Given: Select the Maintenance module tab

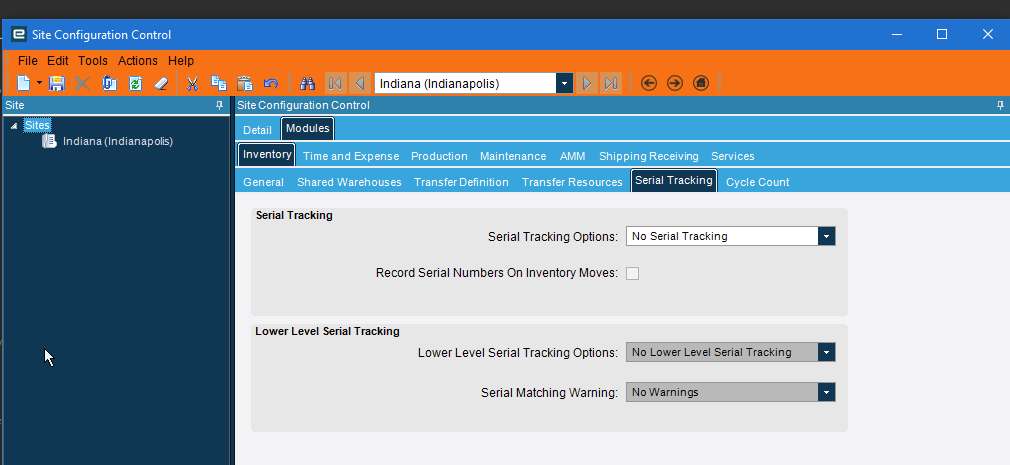Looking at the screenshot, I should click(x=513, y=156).
